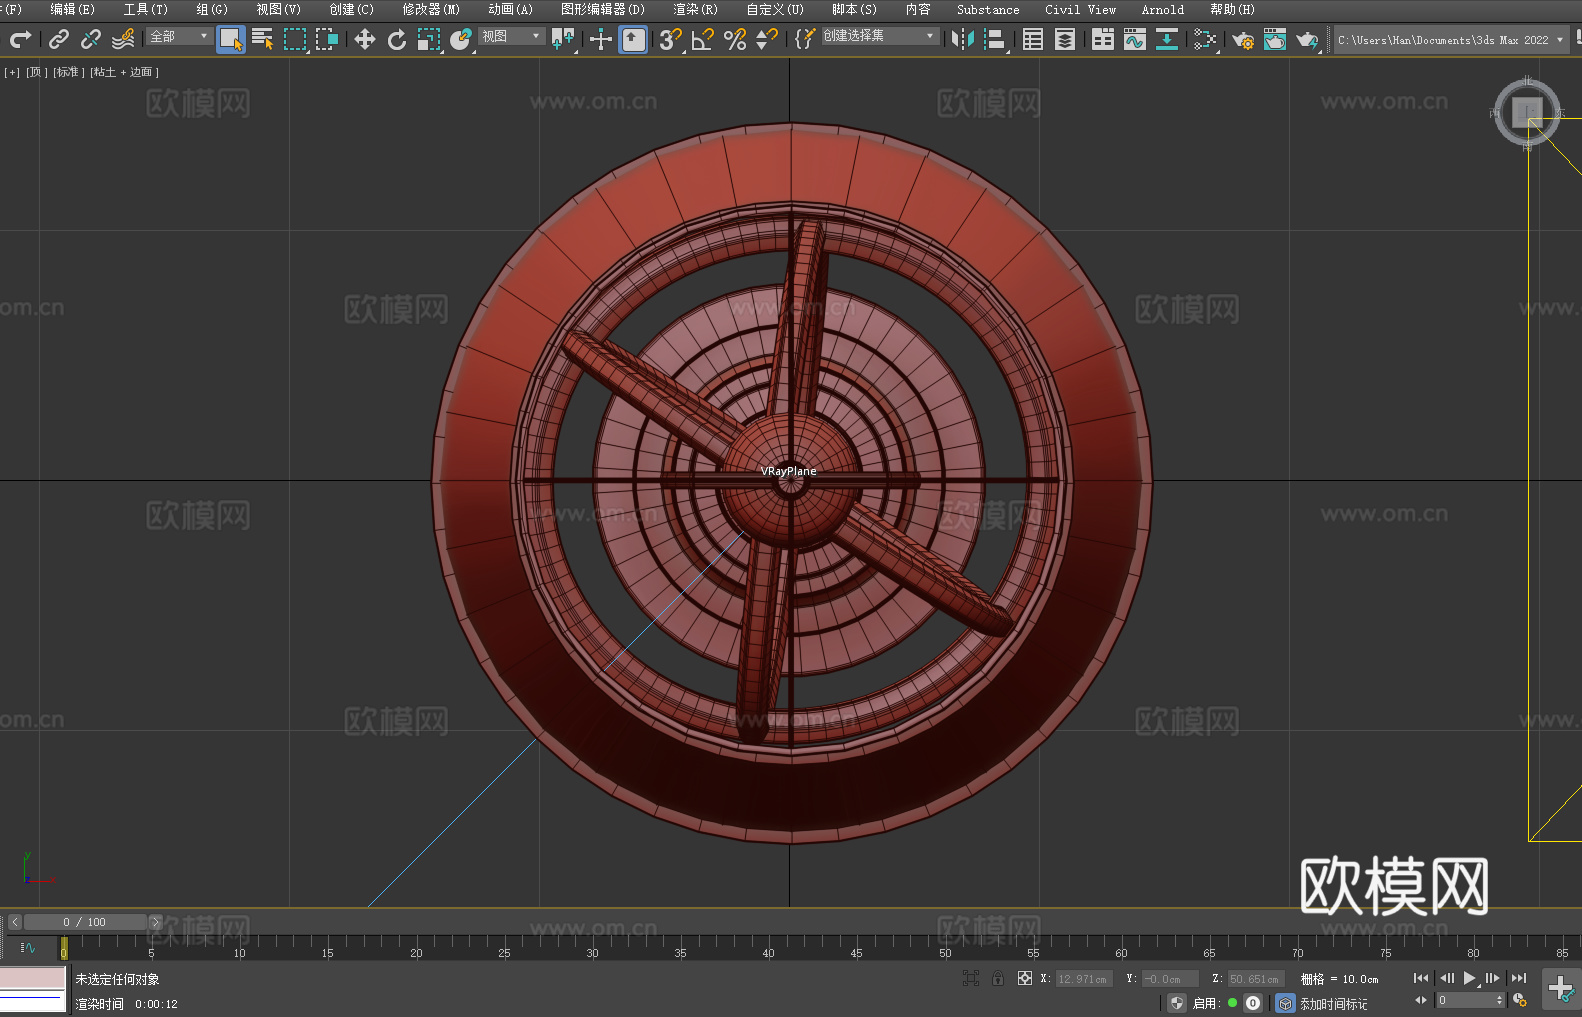The width and height of the screenshot is (1582, 1017).
Task: Open the 修改器(M) menu
Action: pyautogui.click(x=431, y=9)
